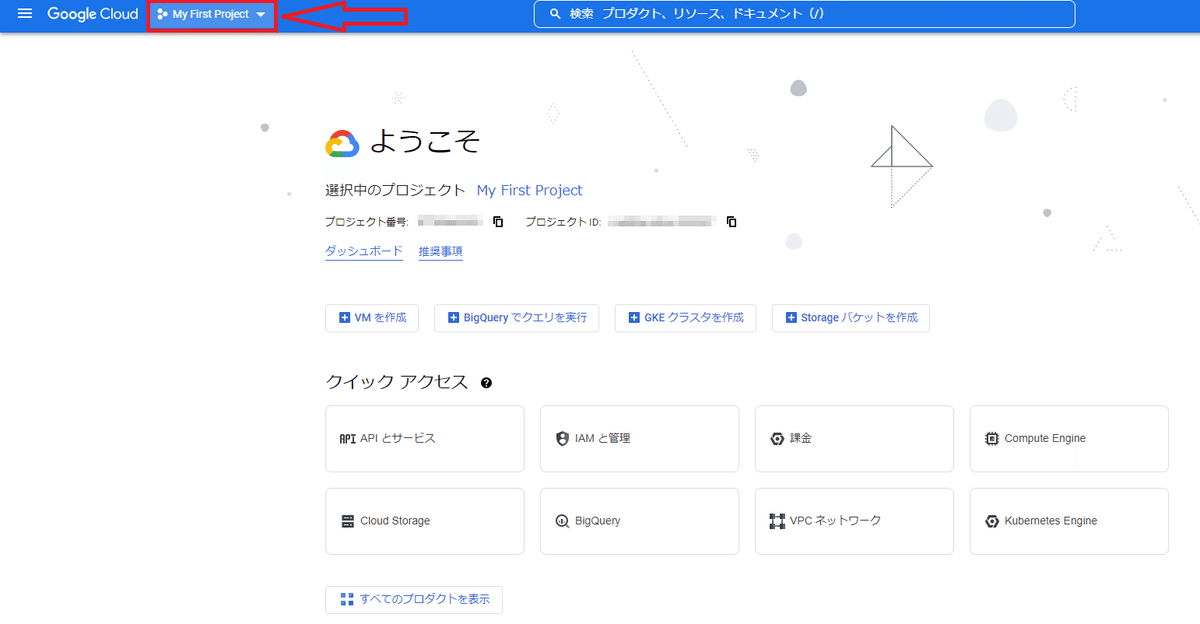Open the BigQuery quick access card
The width and height of the screenshot is (1200, 624).
click(640, 521)
